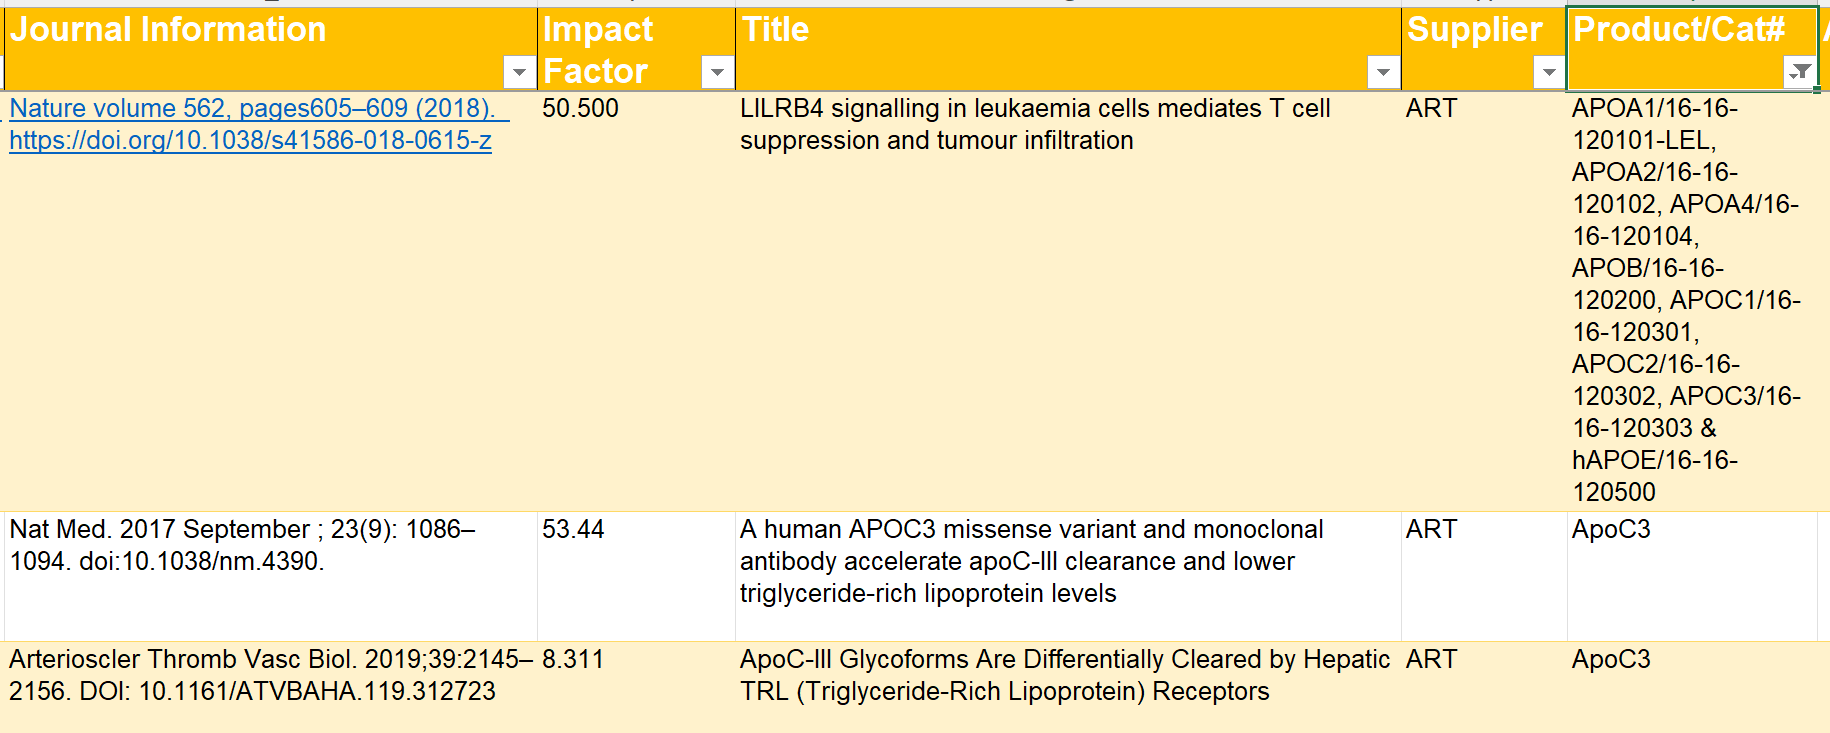Click the ART supplier cell in the LILRB4 row
Viewport: 1830px width, 733px height.
coord(1483,300)
